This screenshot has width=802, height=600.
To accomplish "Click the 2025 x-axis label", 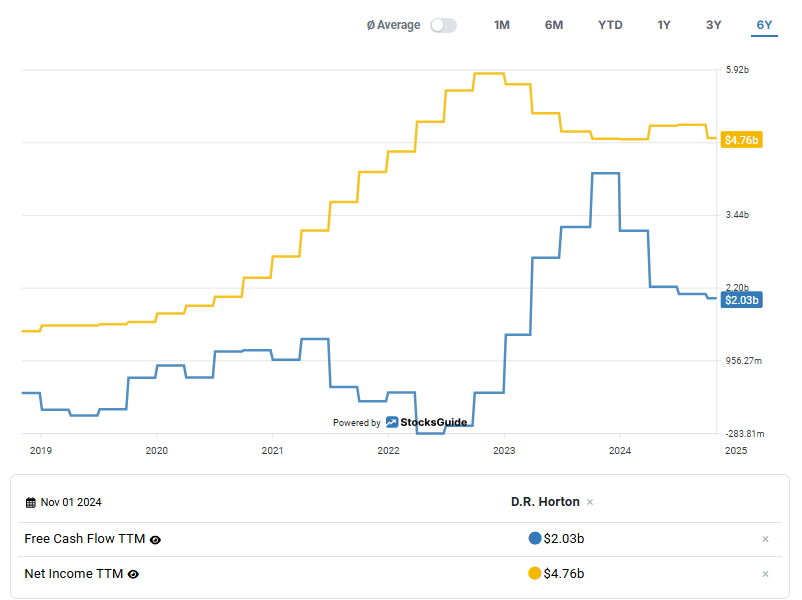I will pos(736,451).
